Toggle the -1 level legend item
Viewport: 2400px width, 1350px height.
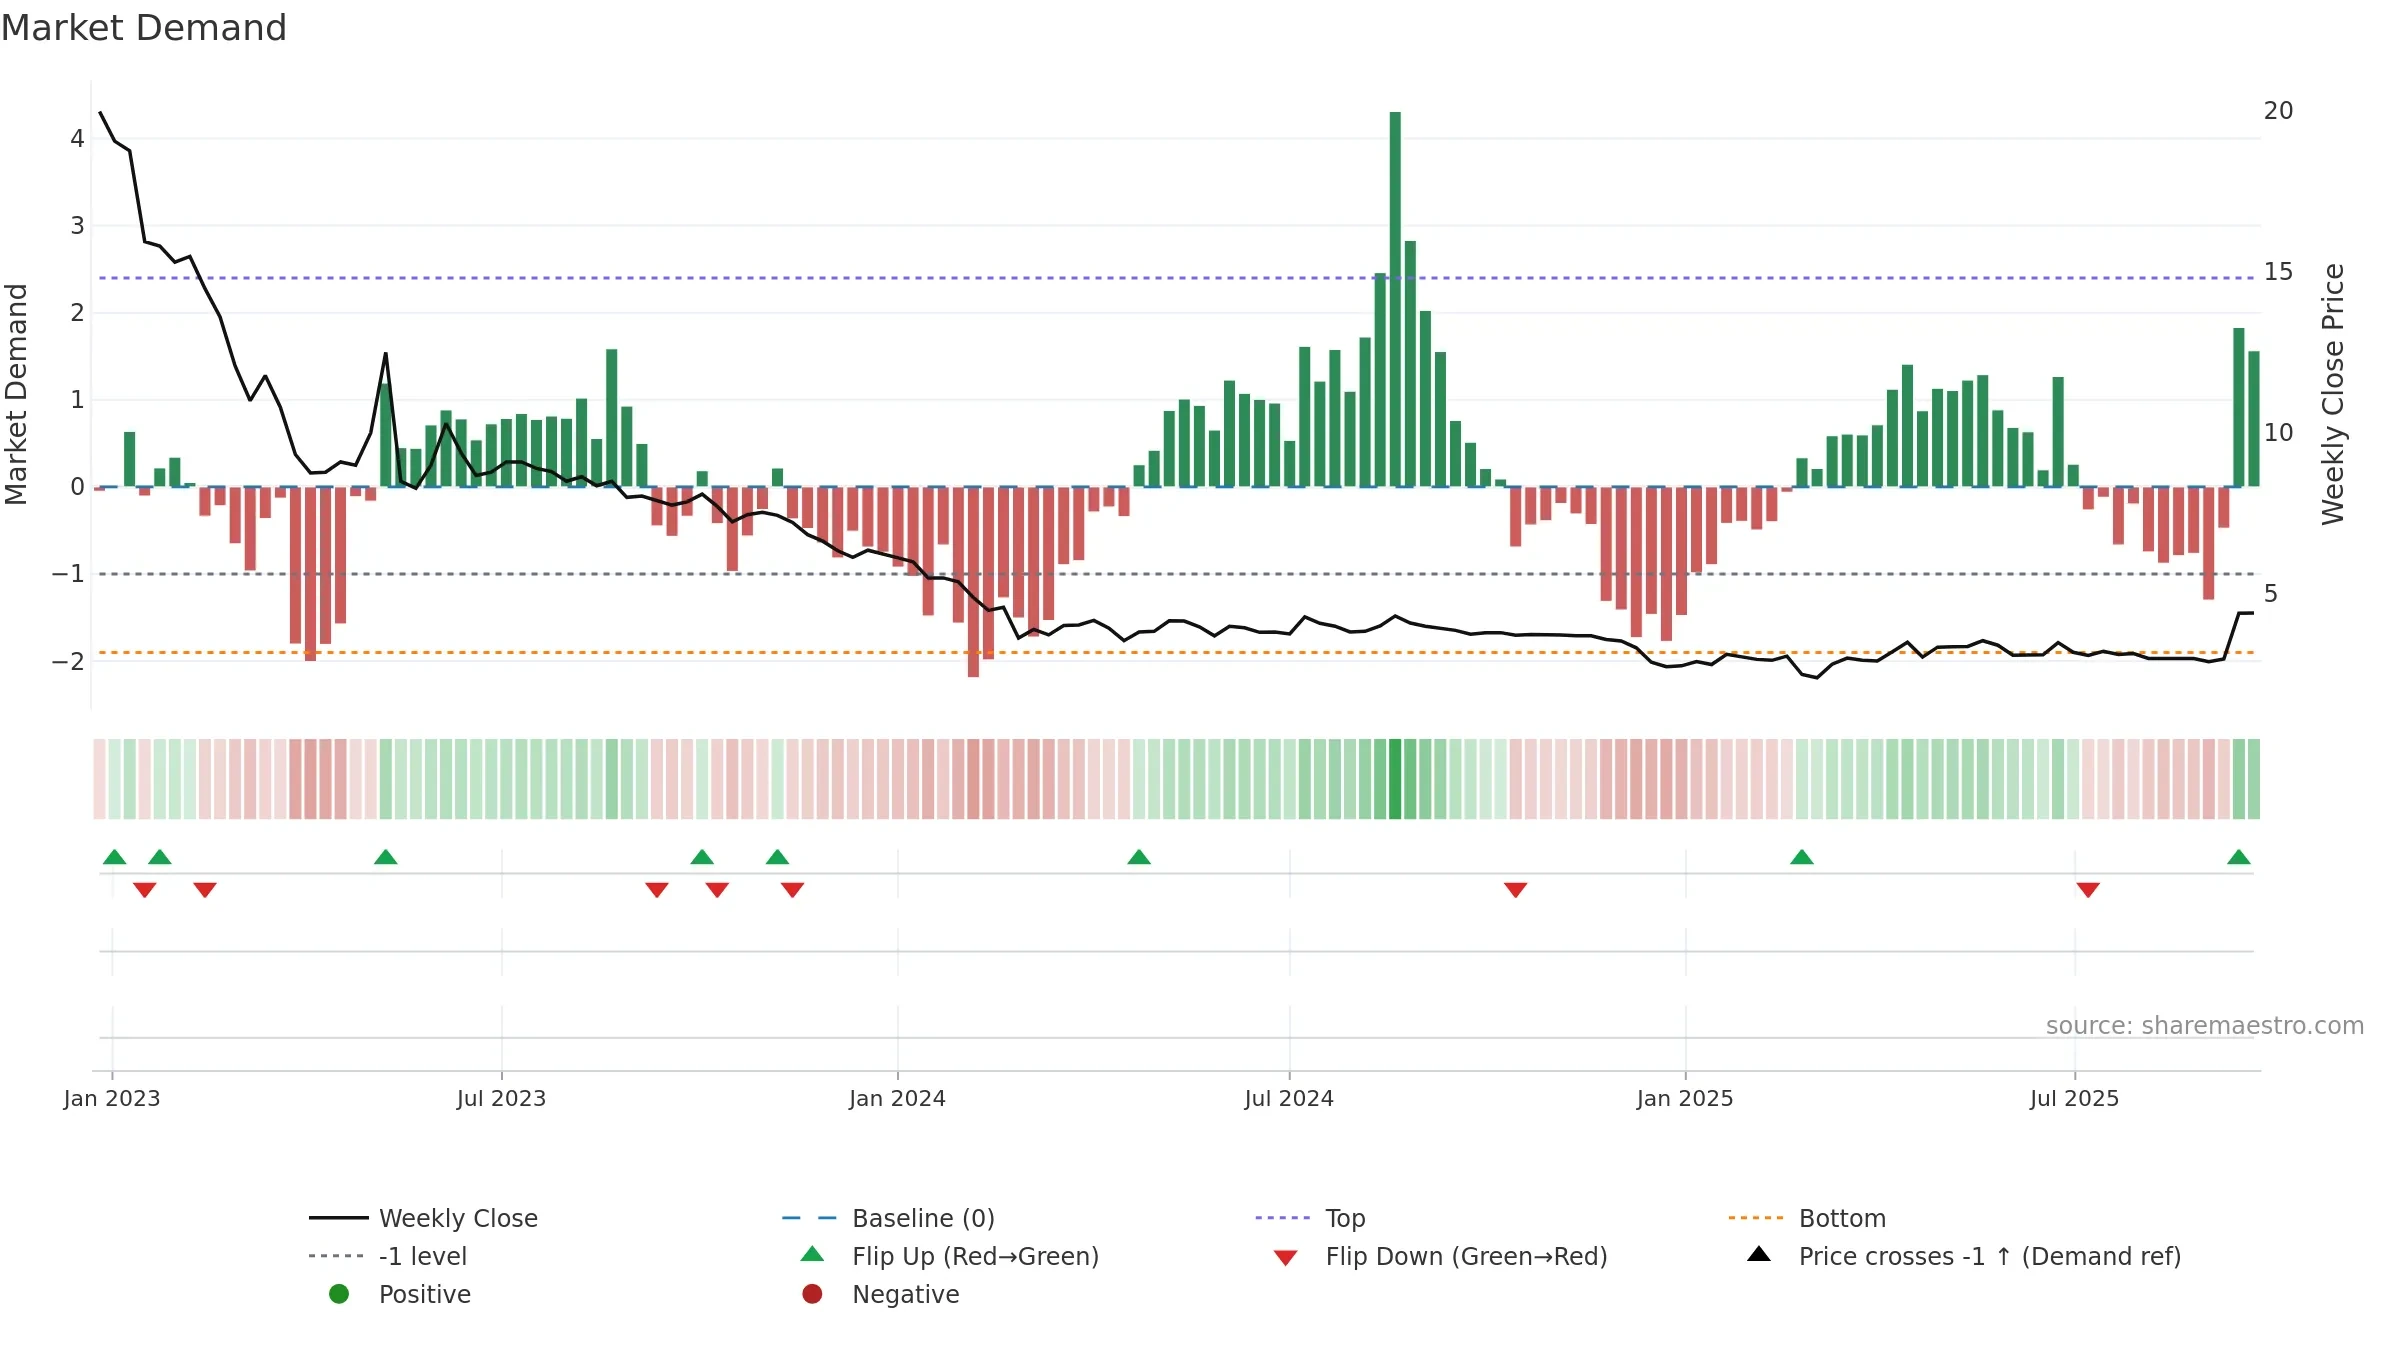[x=388, y=1256]
